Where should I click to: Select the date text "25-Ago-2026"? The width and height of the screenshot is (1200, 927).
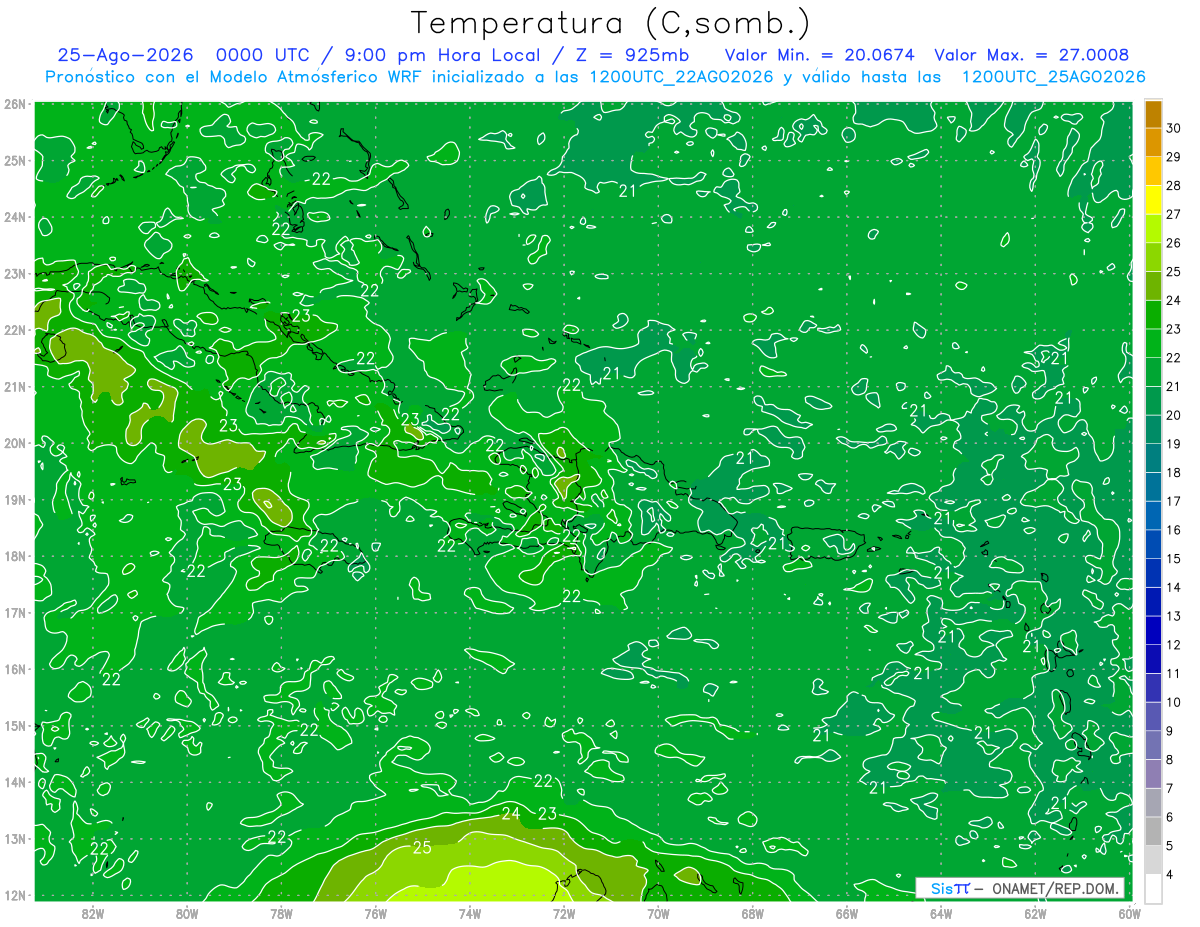(126, 55)
